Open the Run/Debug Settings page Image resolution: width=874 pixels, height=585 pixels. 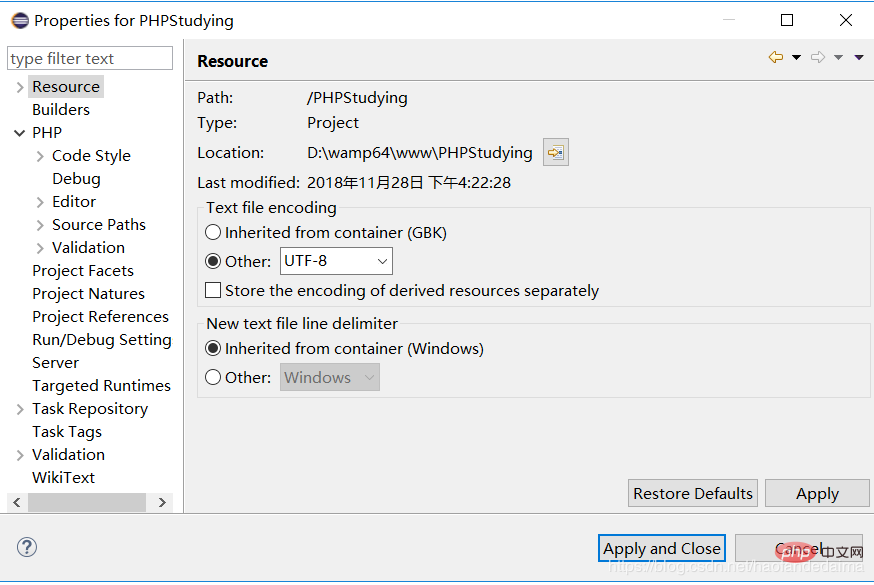[102, 340]
